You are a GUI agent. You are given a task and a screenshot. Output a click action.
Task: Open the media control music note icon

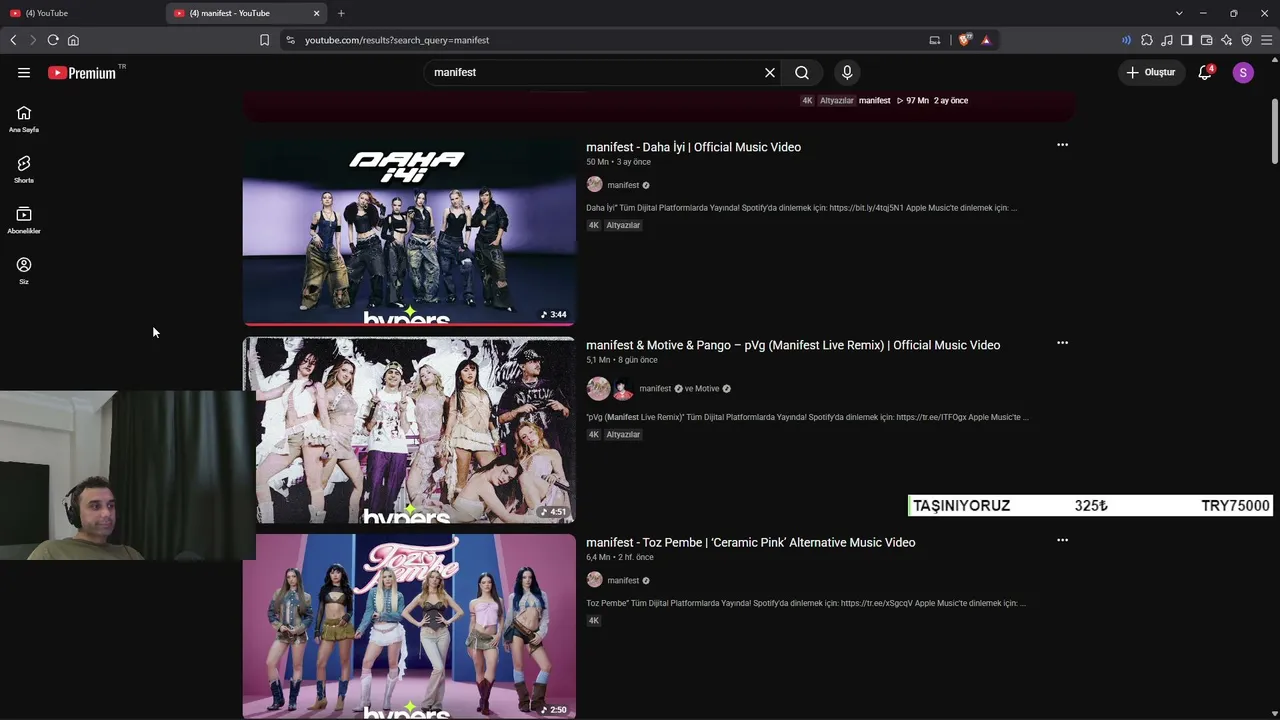(1167, 40)
